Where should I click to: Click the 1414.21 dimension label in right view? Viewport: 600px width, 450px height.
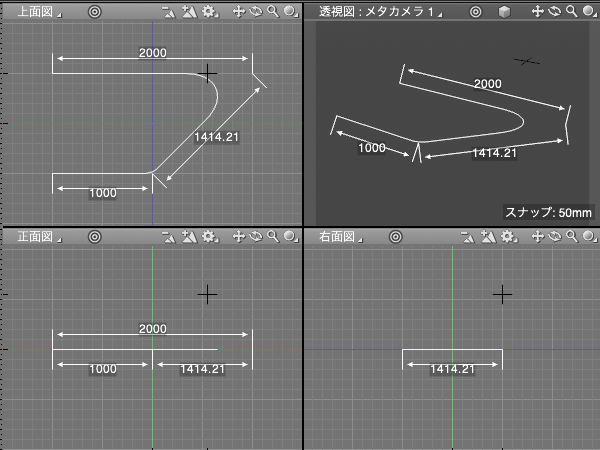(x=452, y=369)
